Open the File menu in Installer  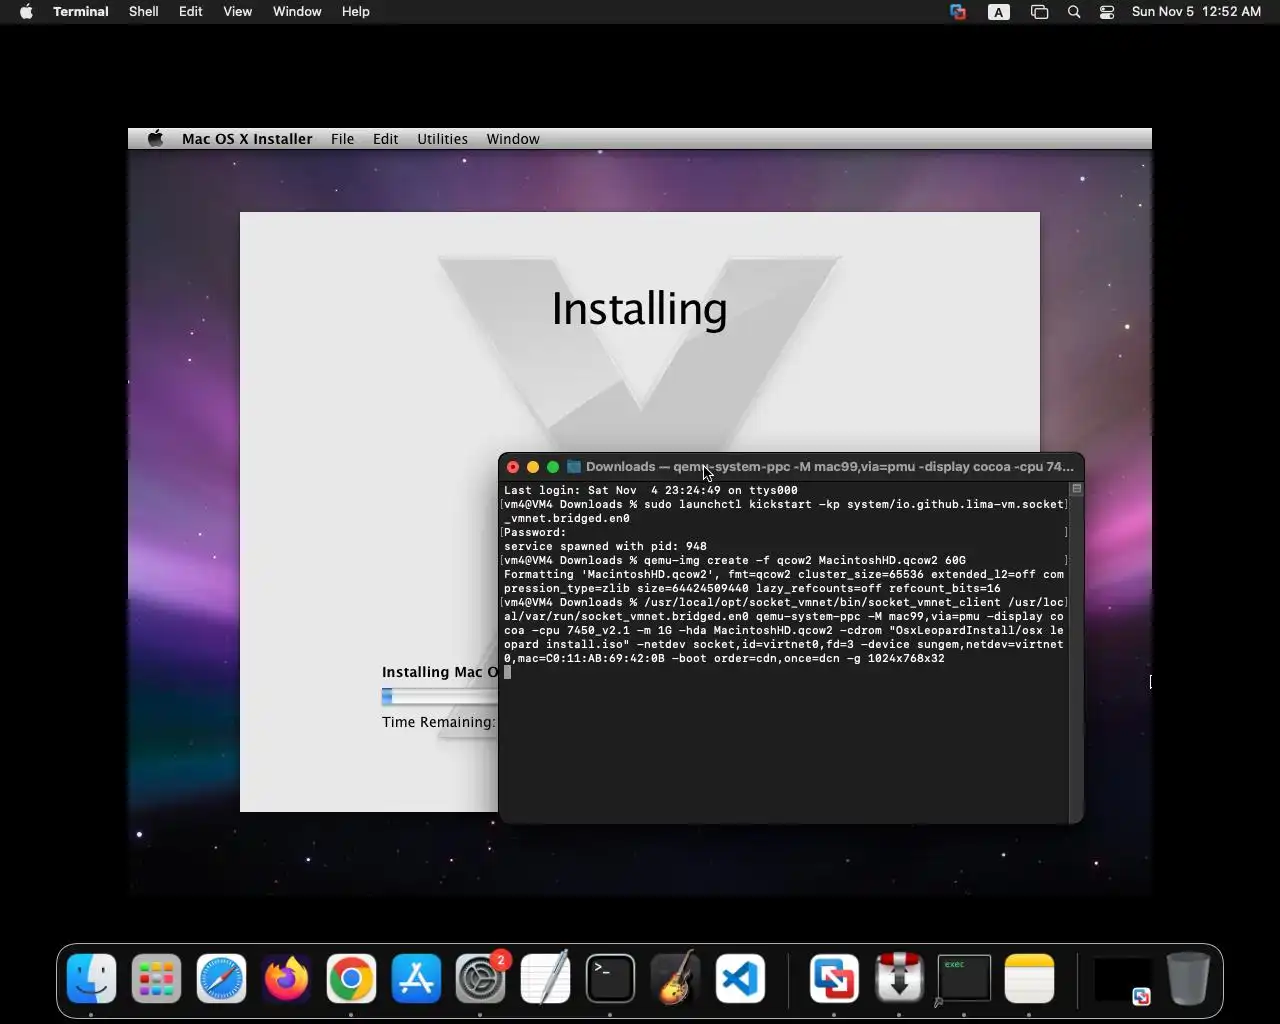(x=343, y=139)
